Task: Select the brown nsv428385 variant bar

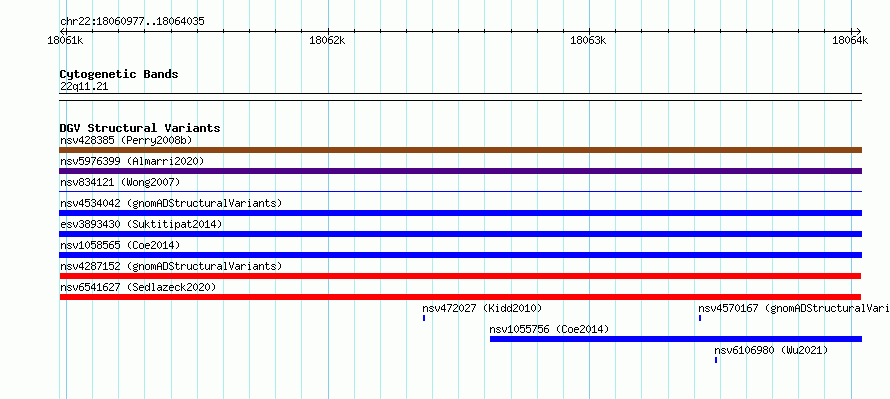Action: click(x=460, y=150)
